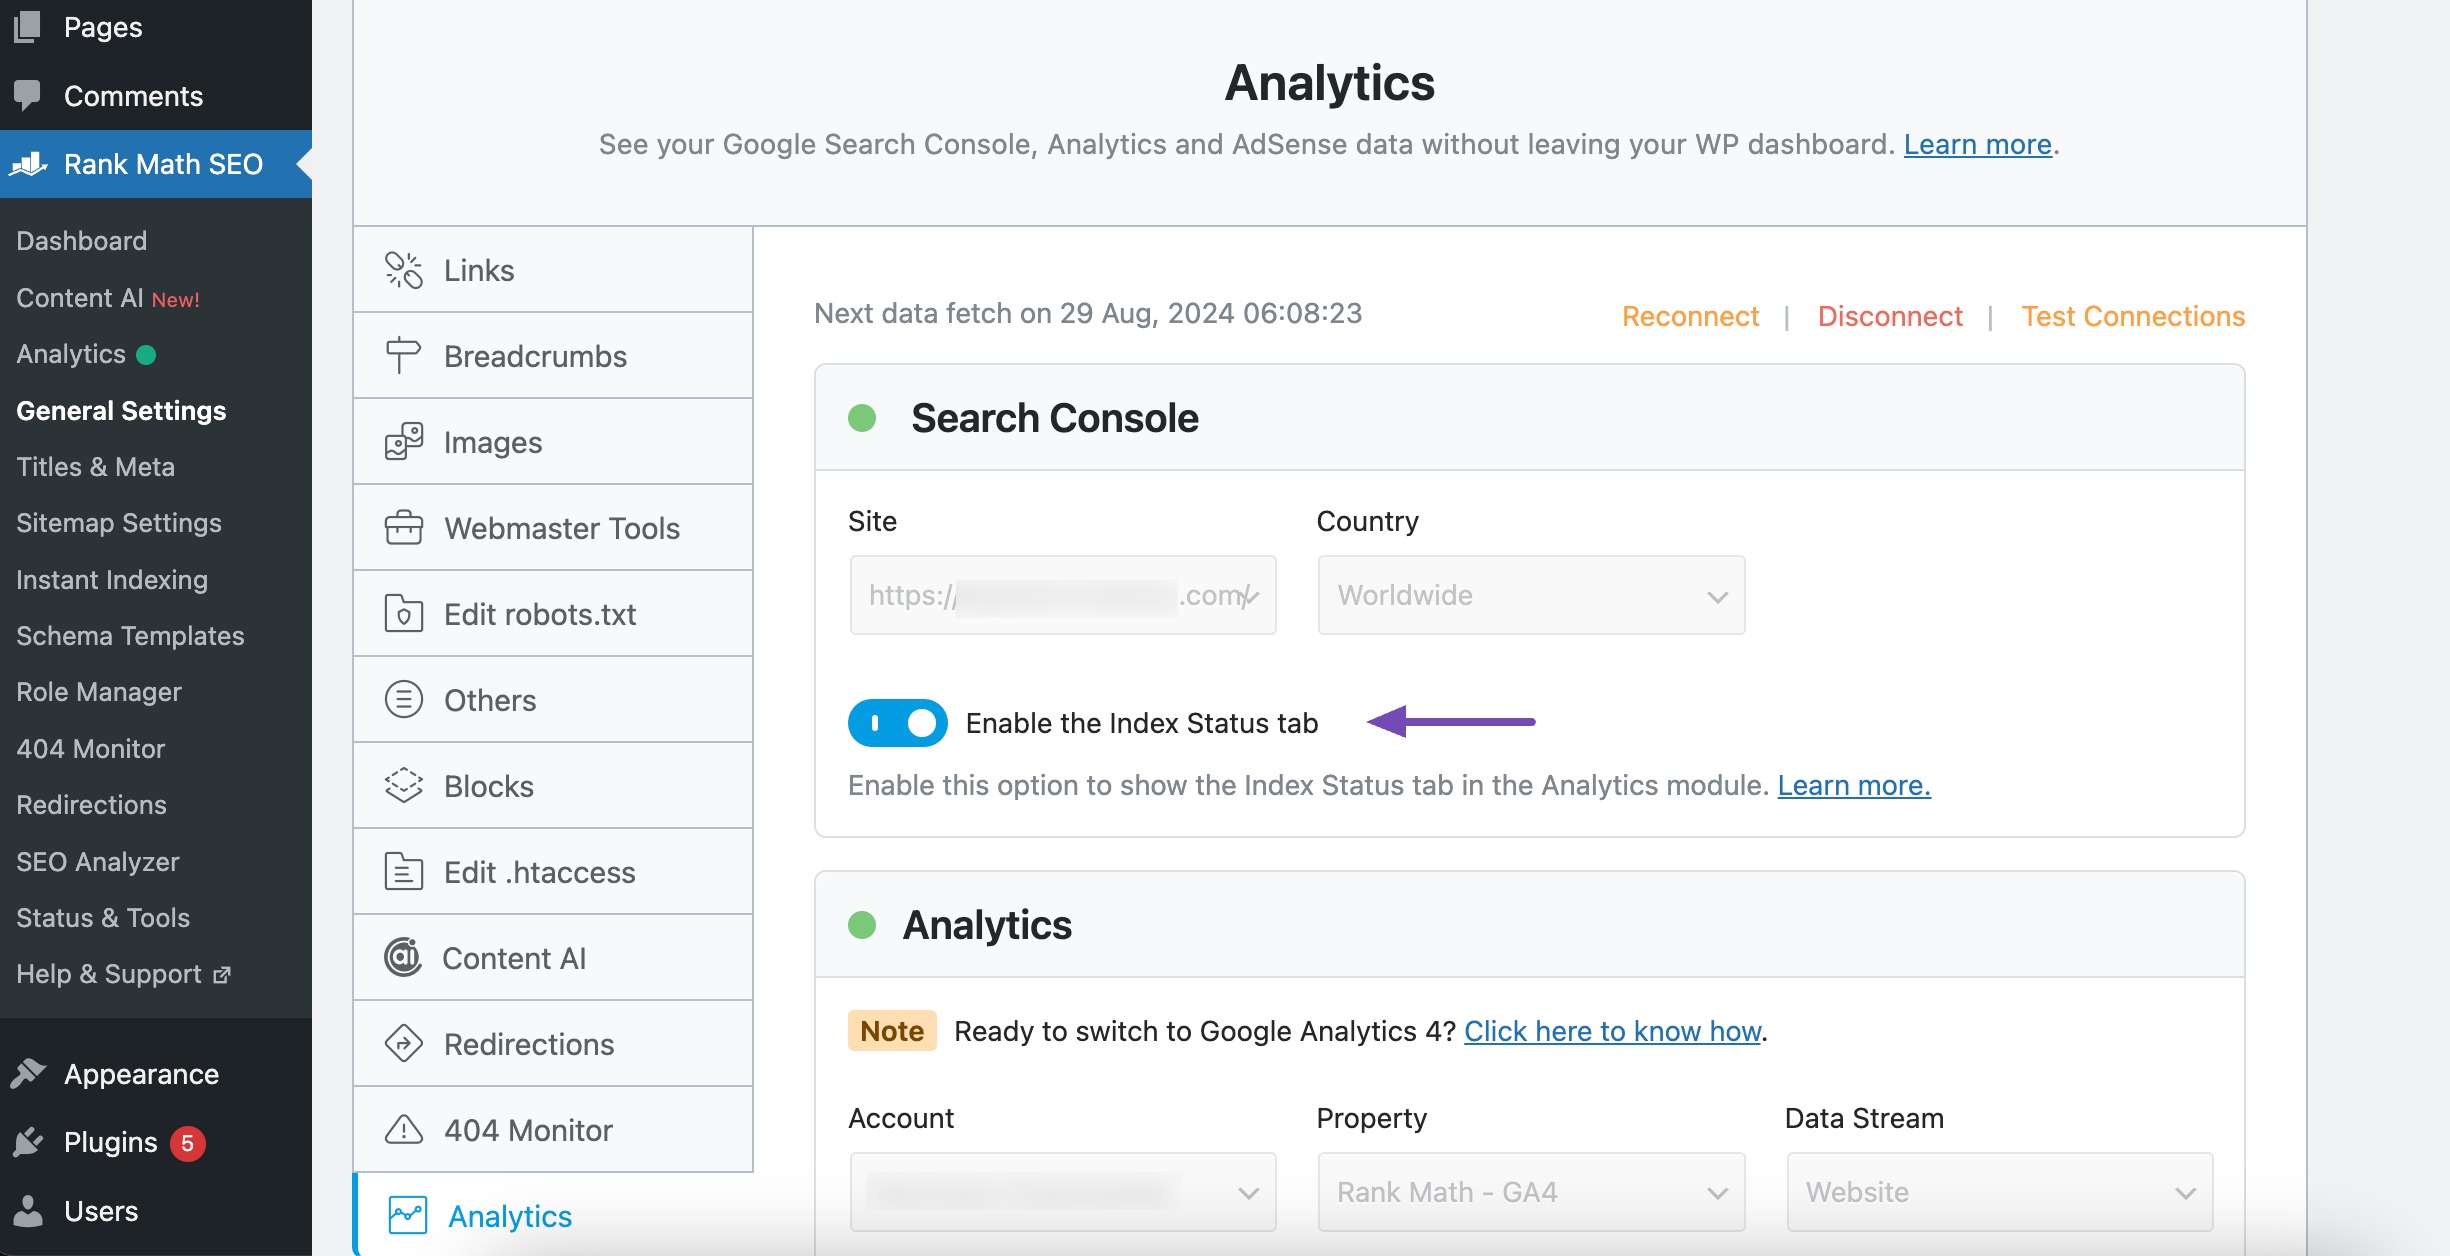Screen dimensions: 2450x1256
Task: Open Status & Tools in the sidebar
Action: click(x=103, y=918)
